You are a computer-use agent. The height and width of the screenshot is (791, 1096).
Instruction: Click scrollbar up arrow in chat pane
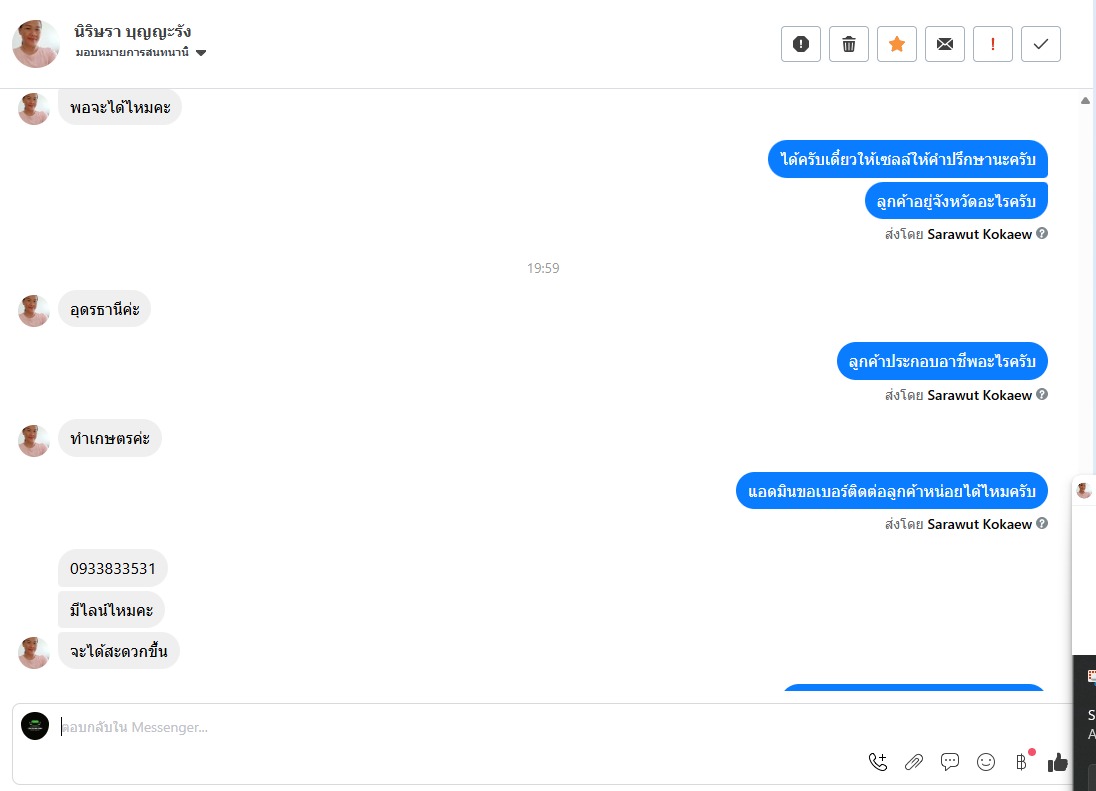1085,101
